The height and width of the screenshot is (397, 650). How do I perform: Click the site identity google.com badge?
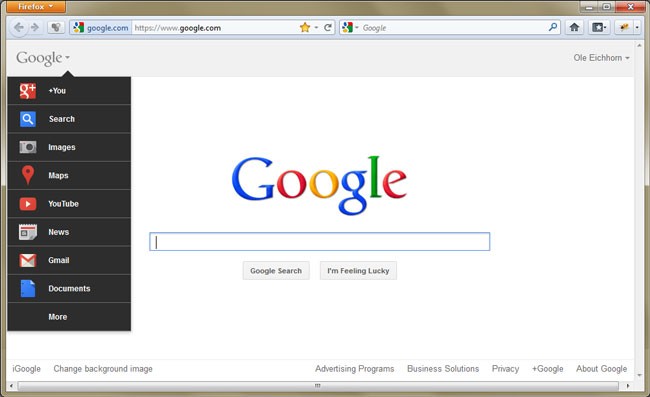[x=101, y=28]
